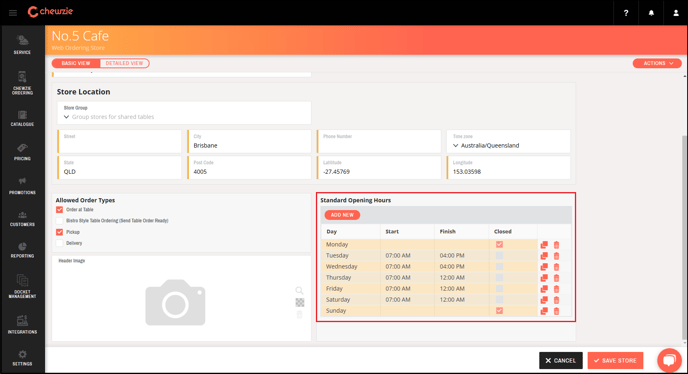Click the header image camera placeholder
688x374 pixels.
(x=176, y=302)
